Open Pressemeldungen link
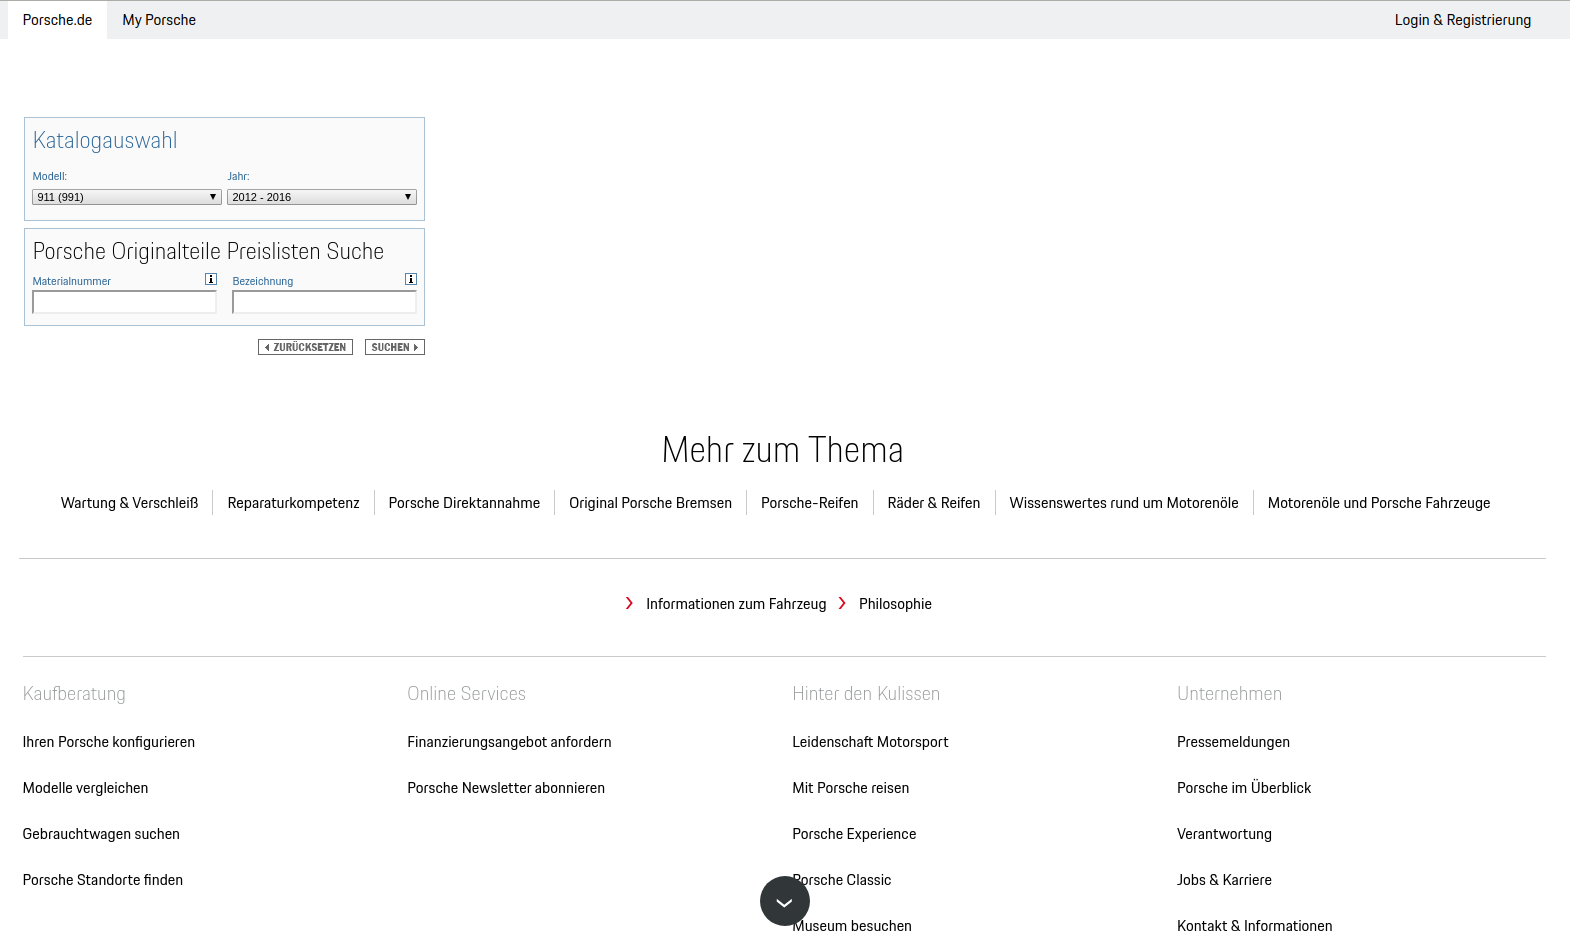The height and width of the screenshot is (944, 1570). (1233, 742)
